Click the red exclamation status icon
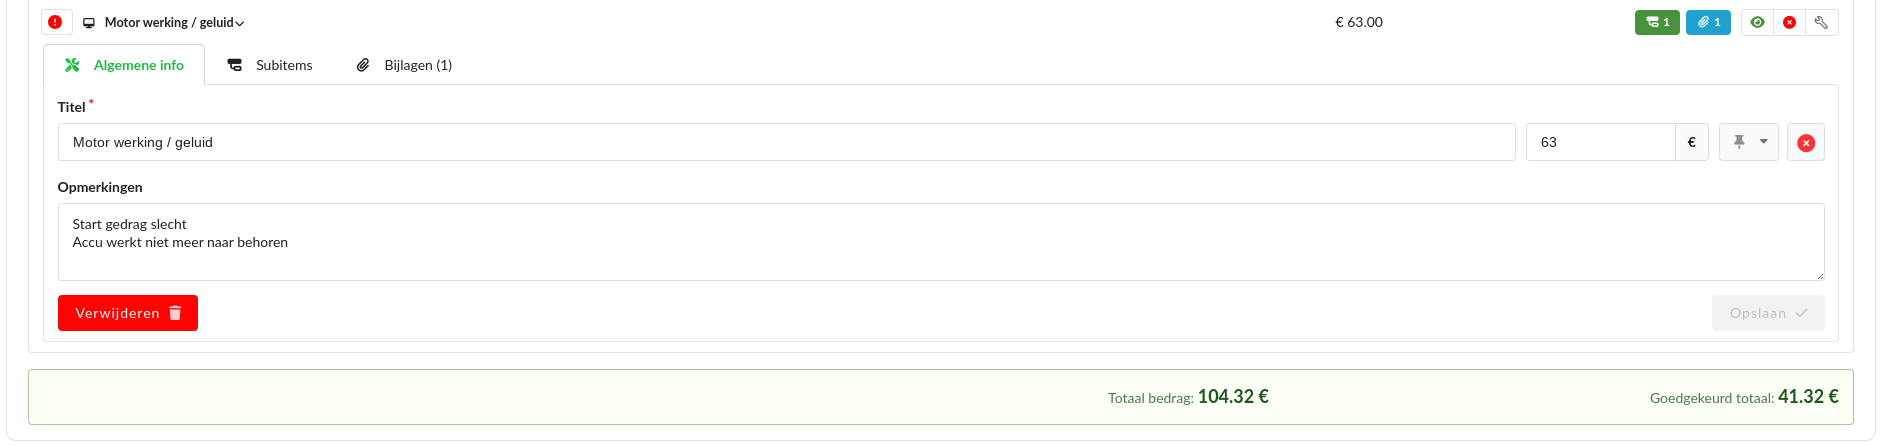Viewport: 1881px width, 446px height. tap(55, 22)
